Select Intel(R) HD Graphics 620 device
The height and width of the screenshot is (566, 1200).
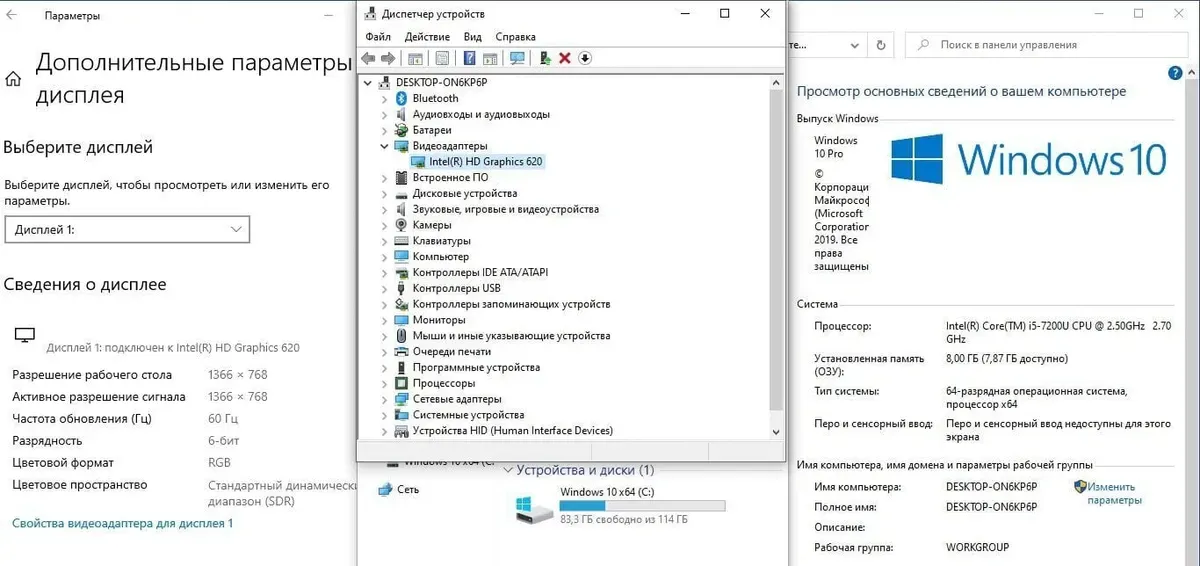[485, 162]
